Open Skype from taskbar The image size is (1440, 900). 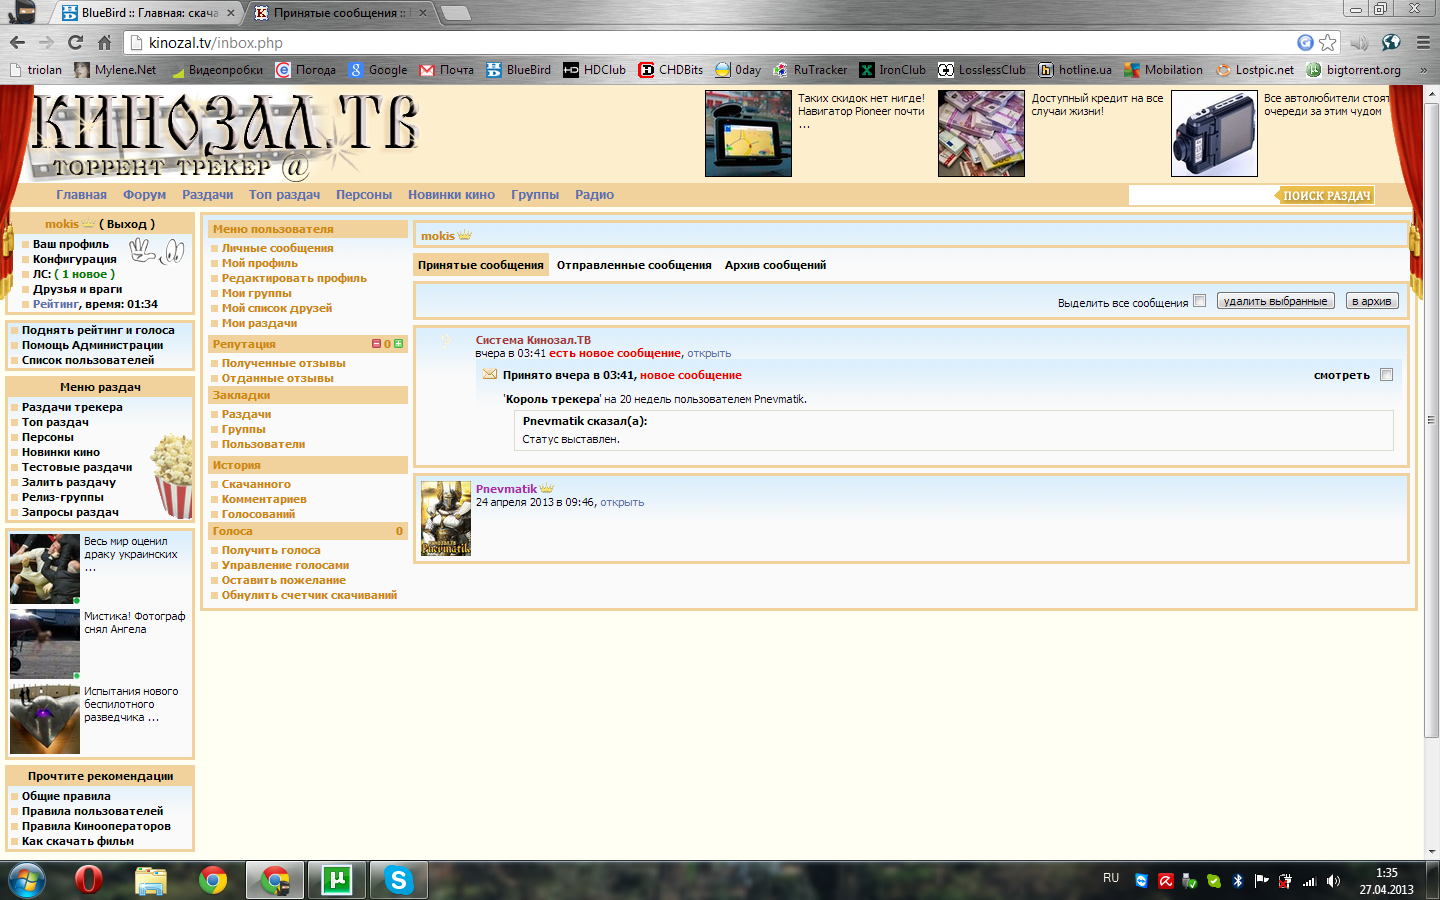pyautogui.click(x=399, y=880)
